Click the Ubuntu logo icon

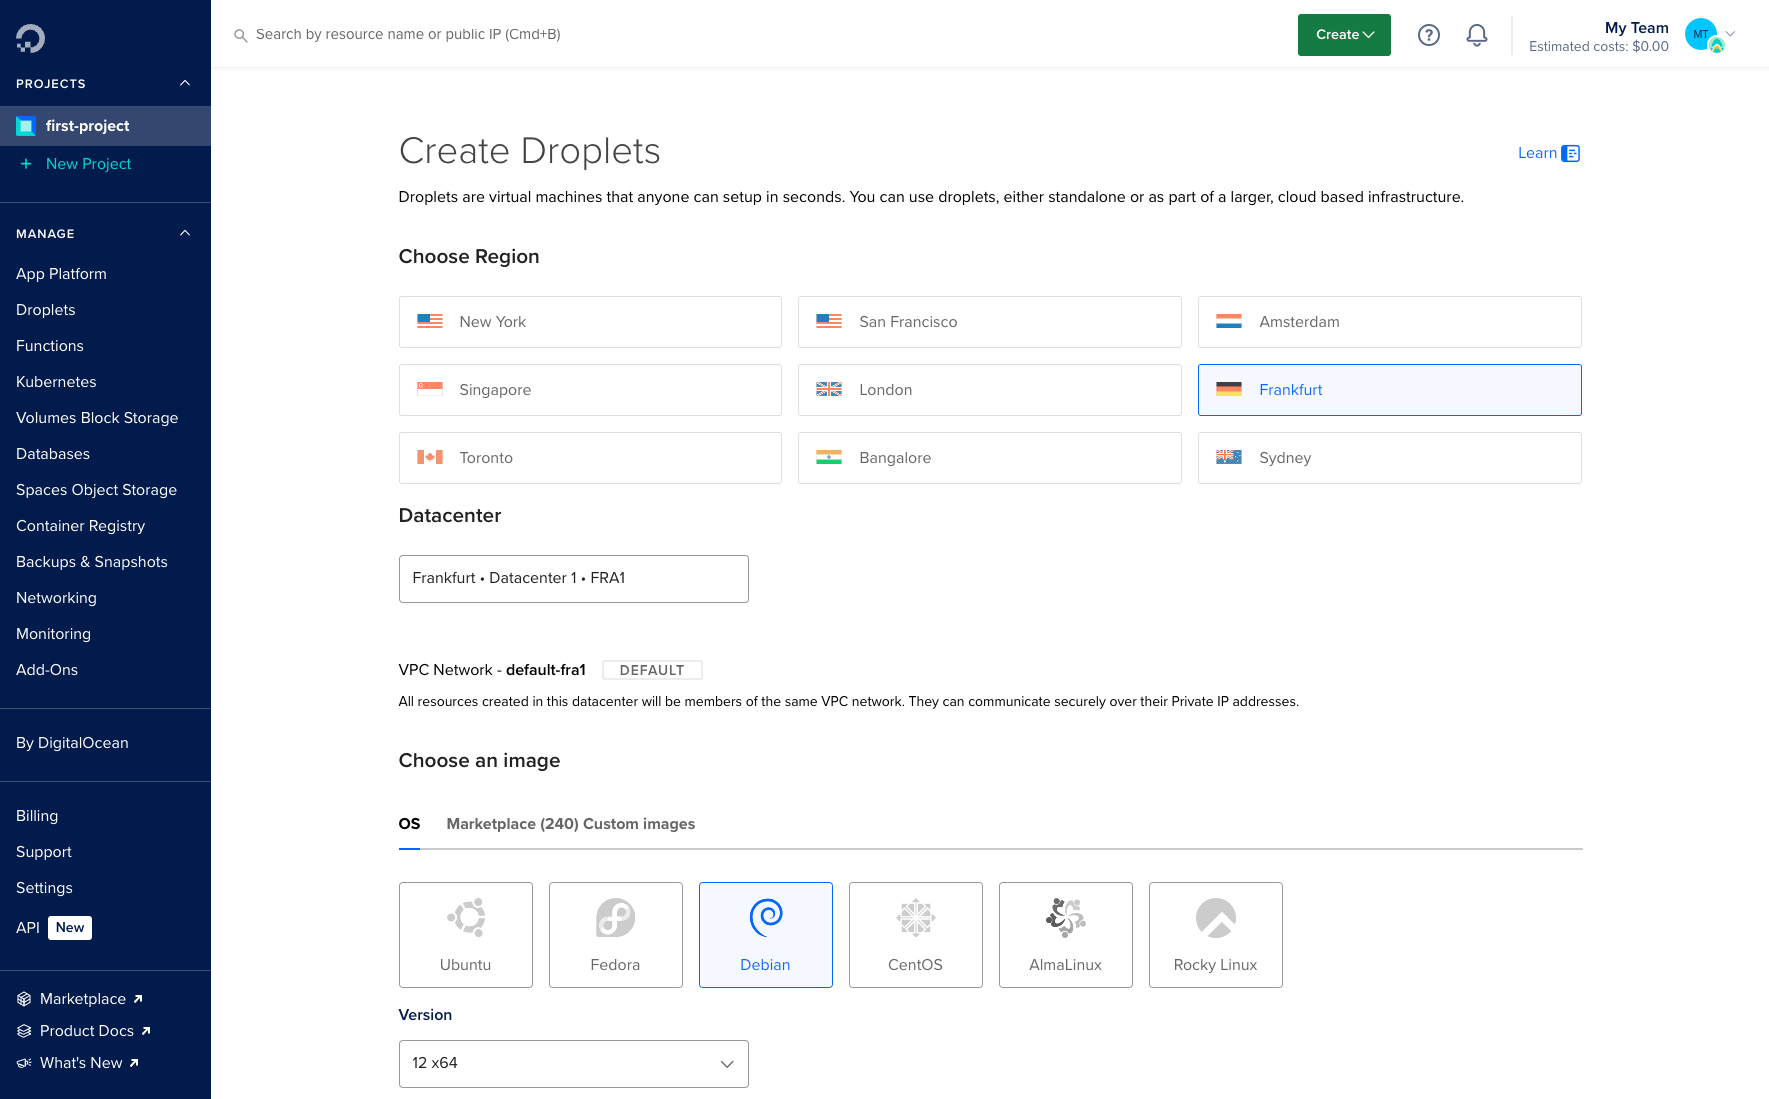pos(466,917)
